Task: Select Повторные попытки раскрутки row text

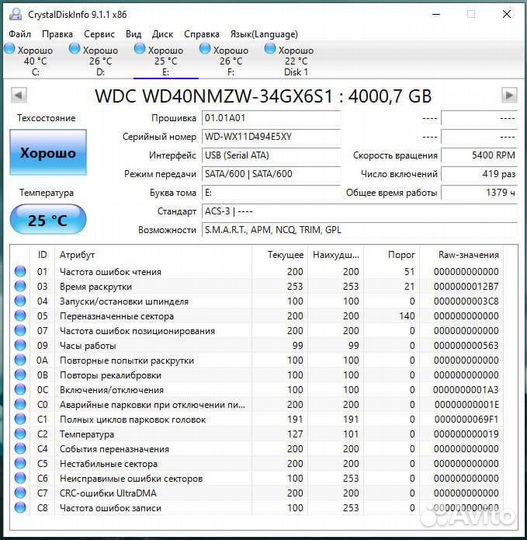Action: tap(127, 361)
